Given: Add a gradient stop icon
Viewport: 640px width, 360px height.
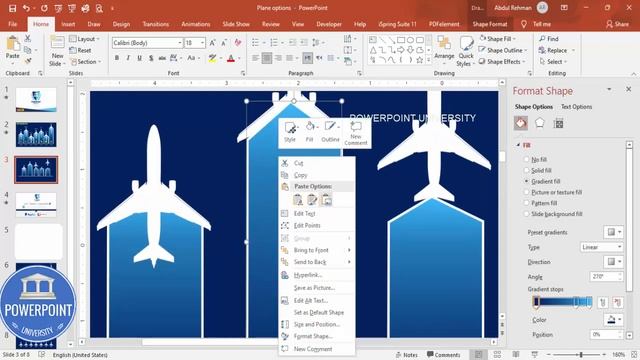Looking at the screenshot, I should (x=603, y=302).
